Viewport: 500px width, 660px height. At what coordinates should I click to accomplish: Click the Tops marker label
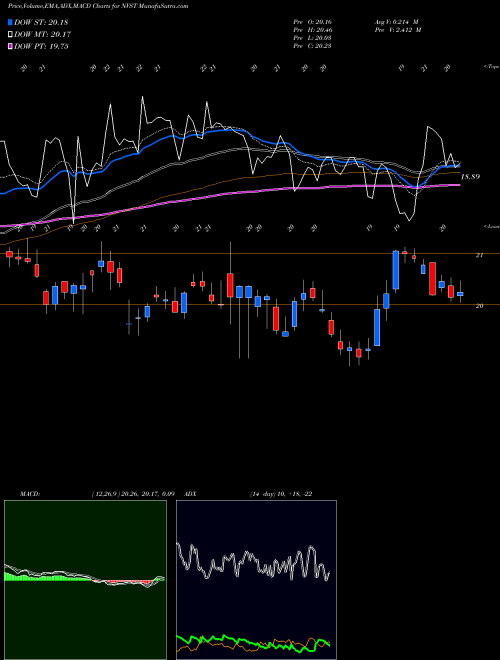pyautogui.click(x=491, y=67)
